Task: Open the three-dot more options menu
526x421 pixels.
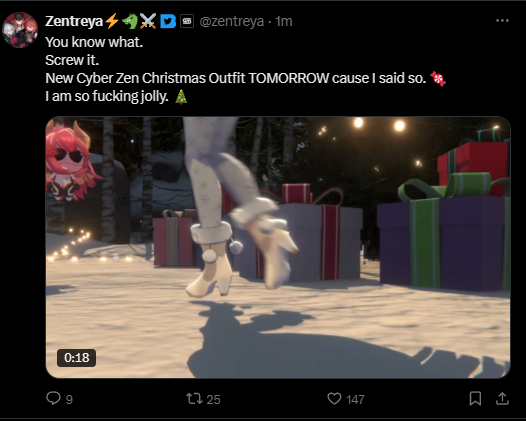Action: [502, 21]
